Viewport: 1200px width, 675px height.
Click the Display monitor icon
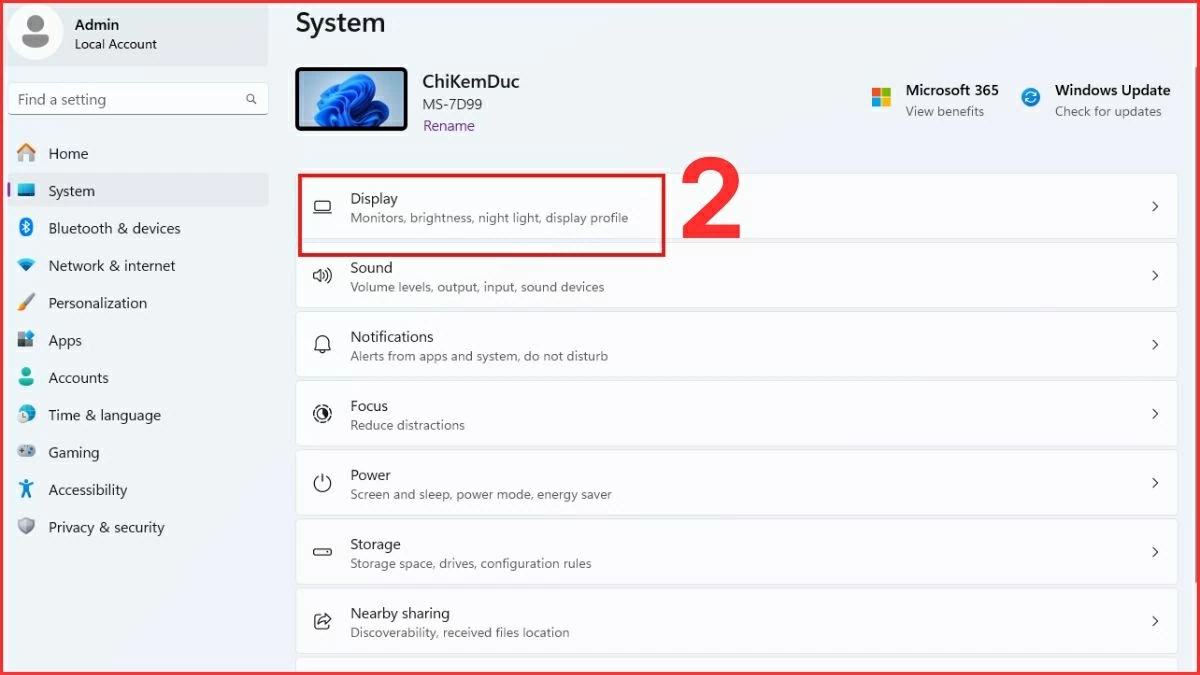(322, 207)
